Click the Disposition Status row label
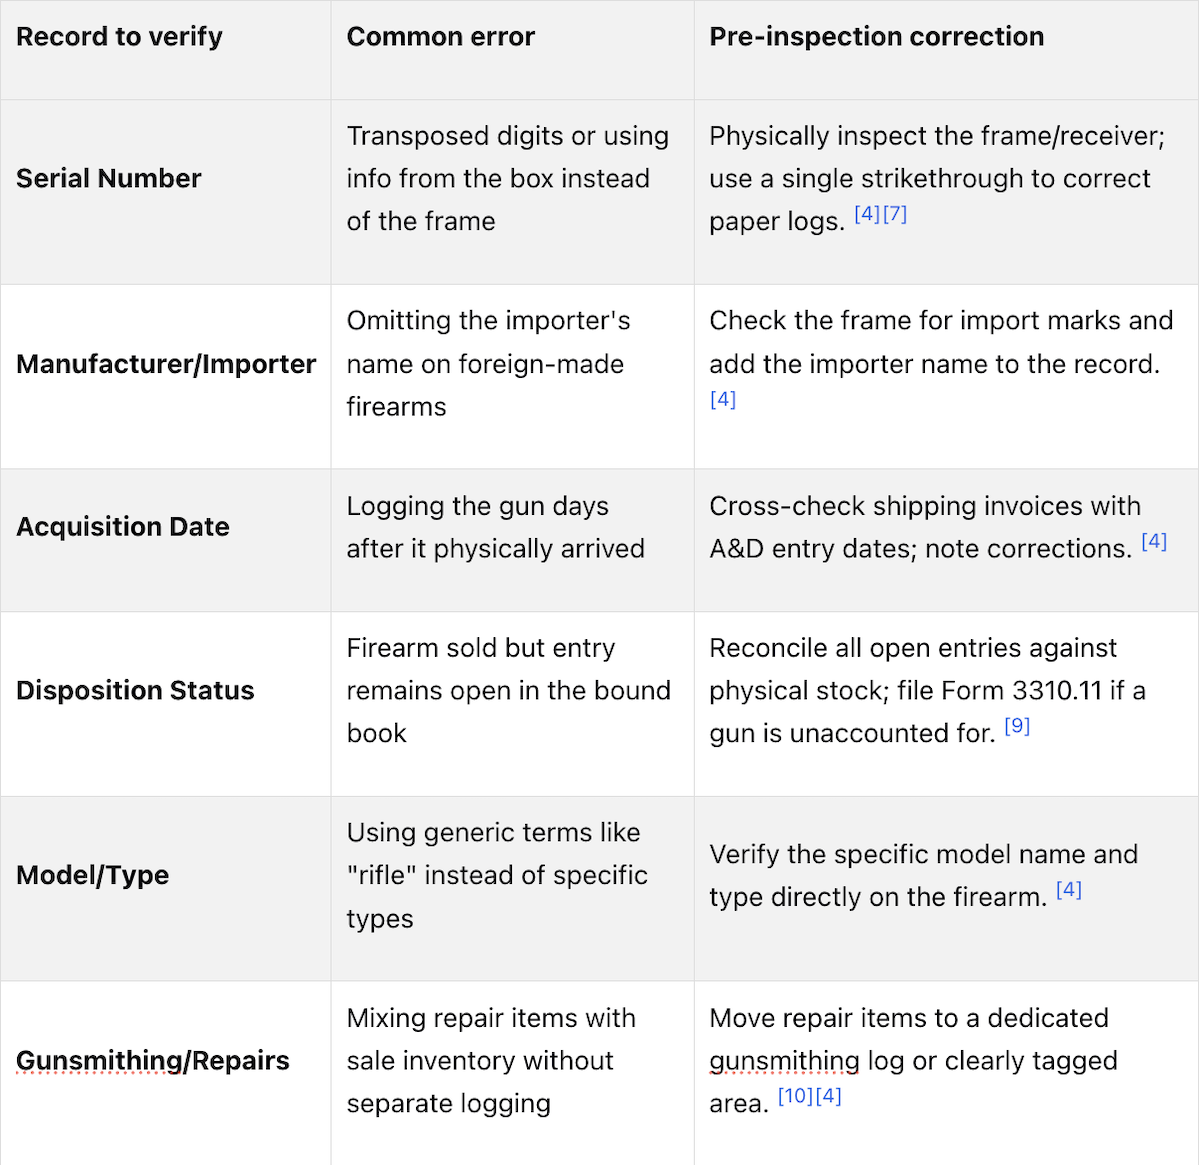The height and width of the screenshot is (1165, 1200). [135, 691]
